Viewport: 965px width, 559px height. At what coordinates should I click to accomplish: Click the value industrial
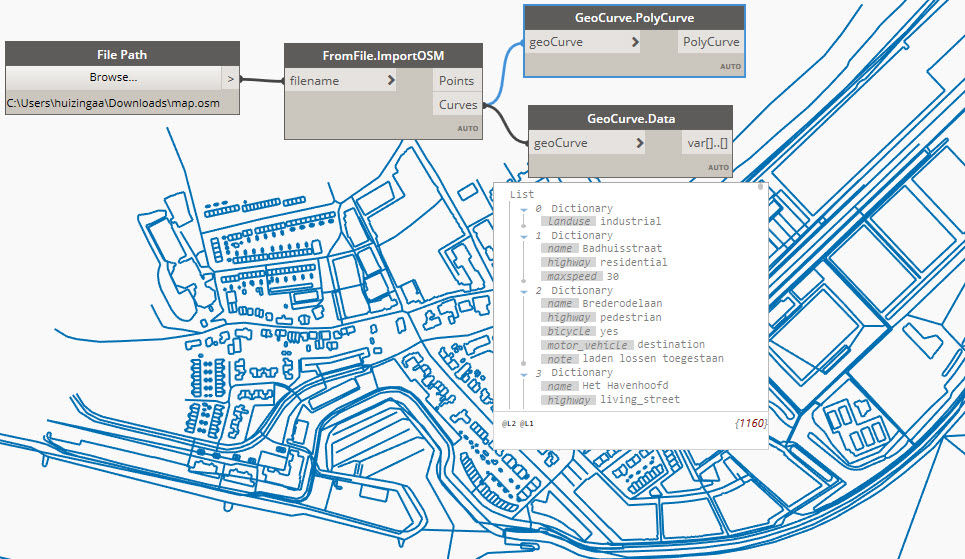tap(630, 222)
